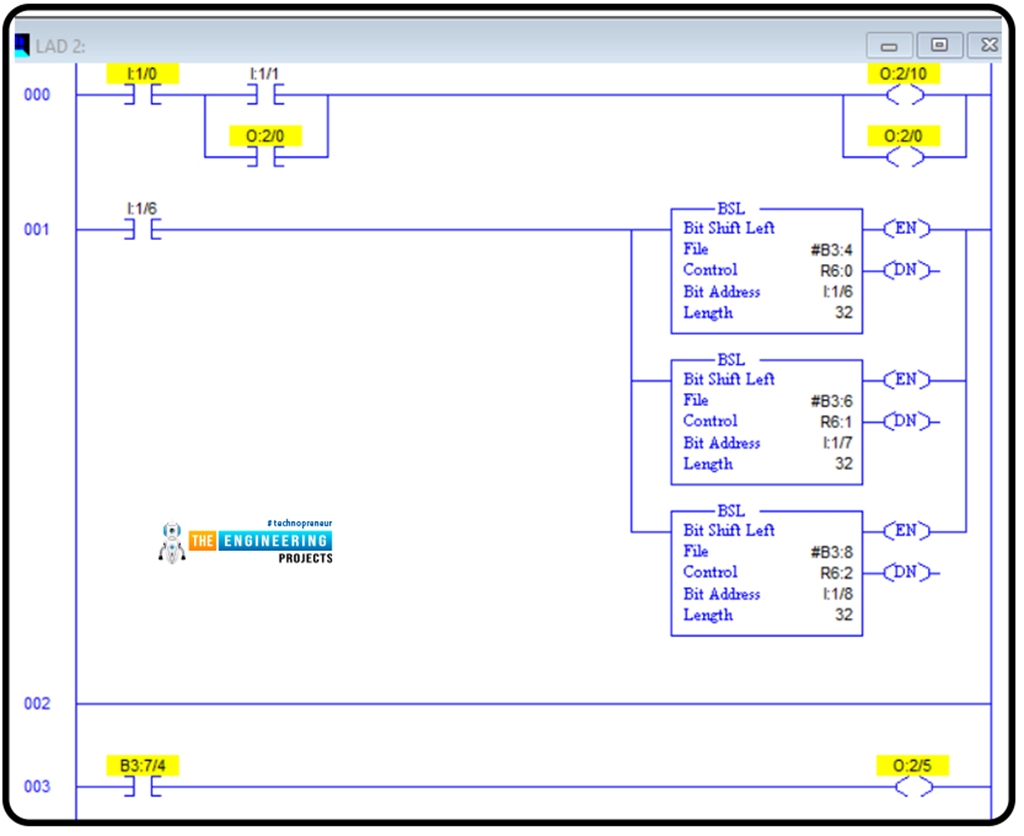Click the Bit Address I:1/7 entry

[839, 442]
